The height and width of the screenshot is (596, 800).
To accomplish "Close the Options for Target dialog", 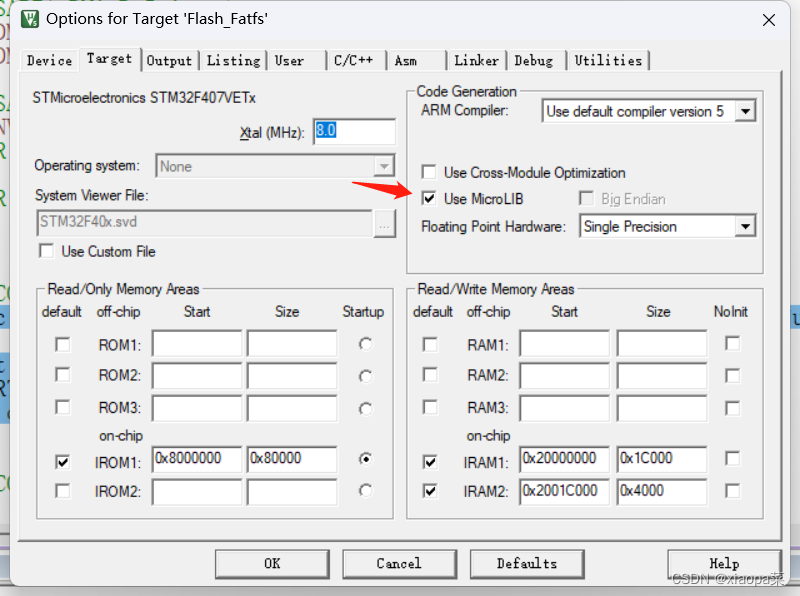I will pos(768,20).
